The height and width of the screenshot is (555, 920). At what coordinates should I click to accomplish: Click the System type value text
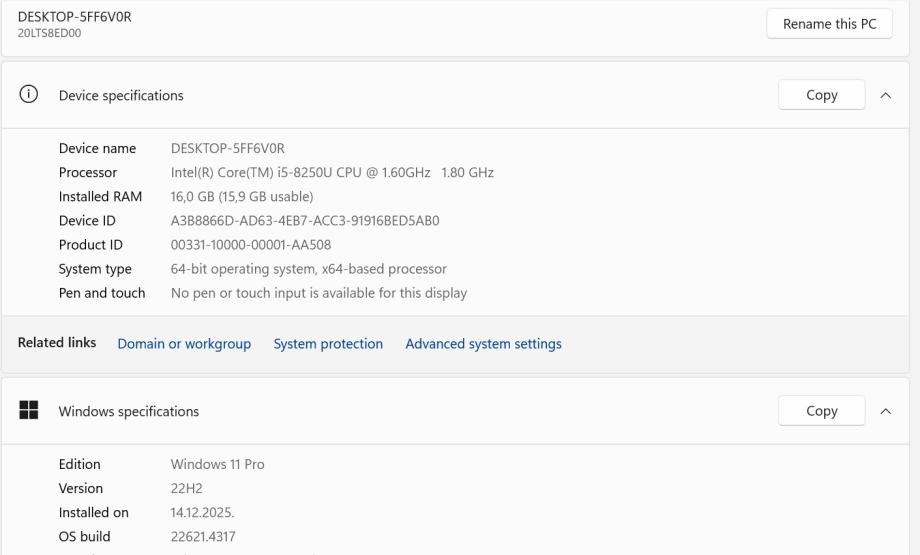pyautogui.click(x=309, y=269)
